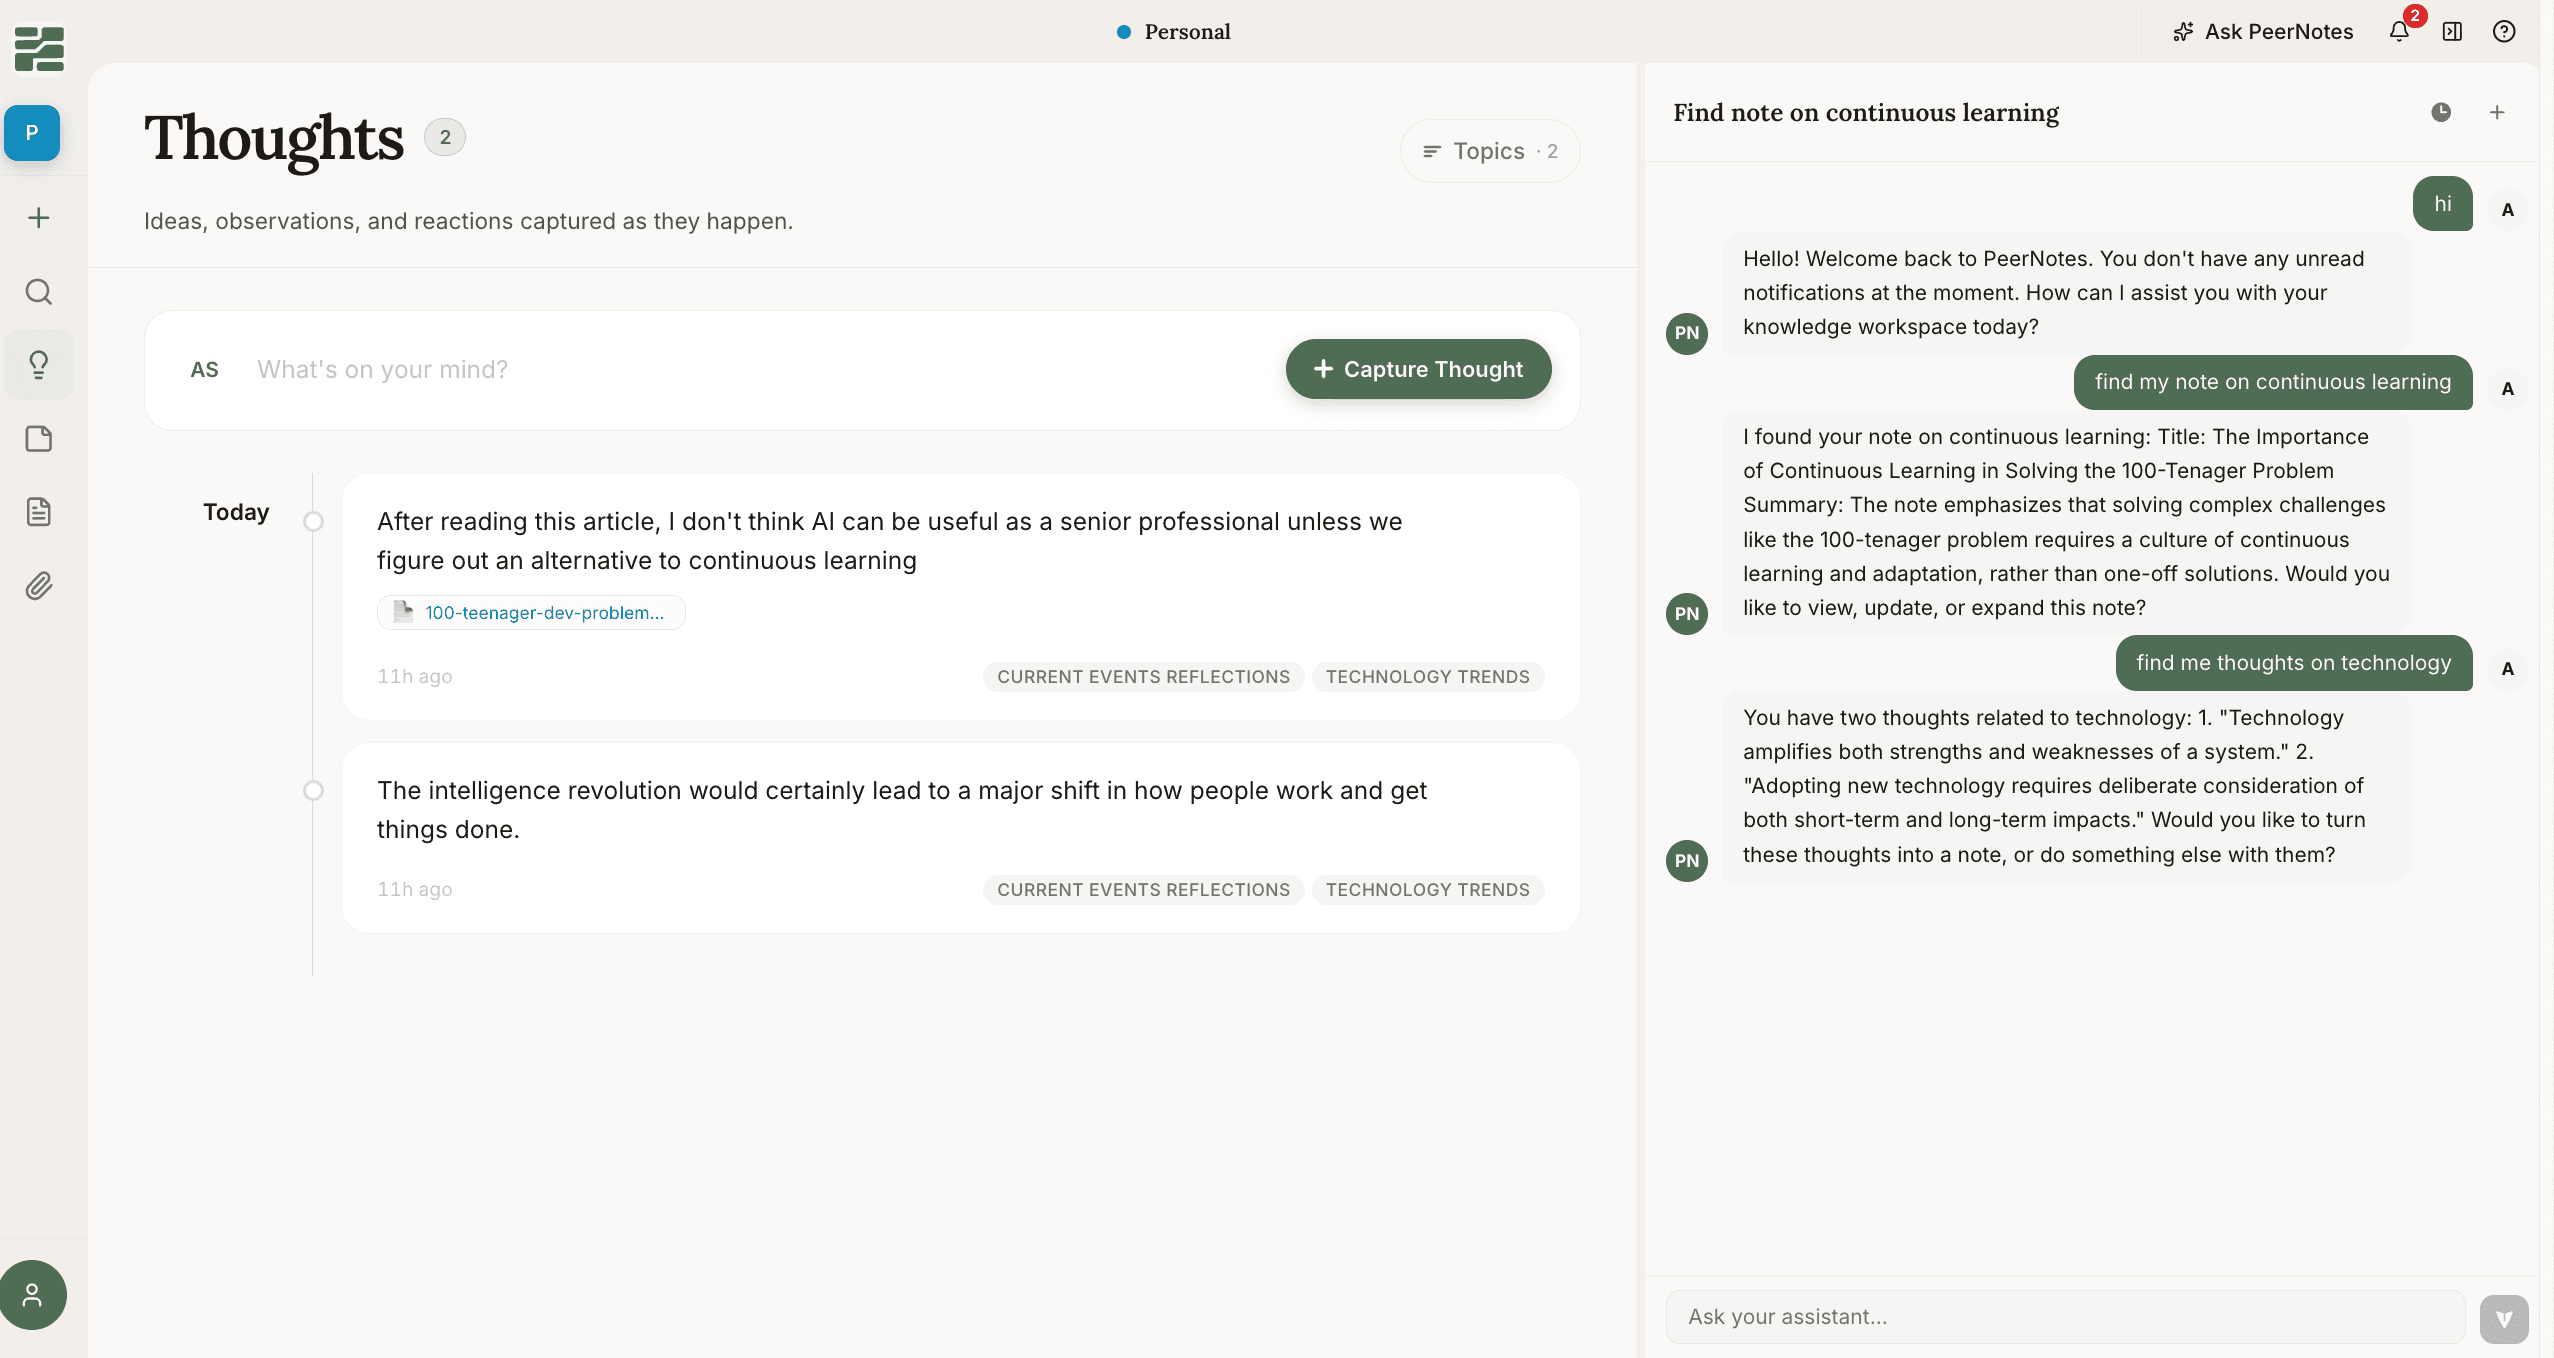Click timeline marker beside first thought
The width and height of the screenshot is (2554, 1358).
click(313, 521)
